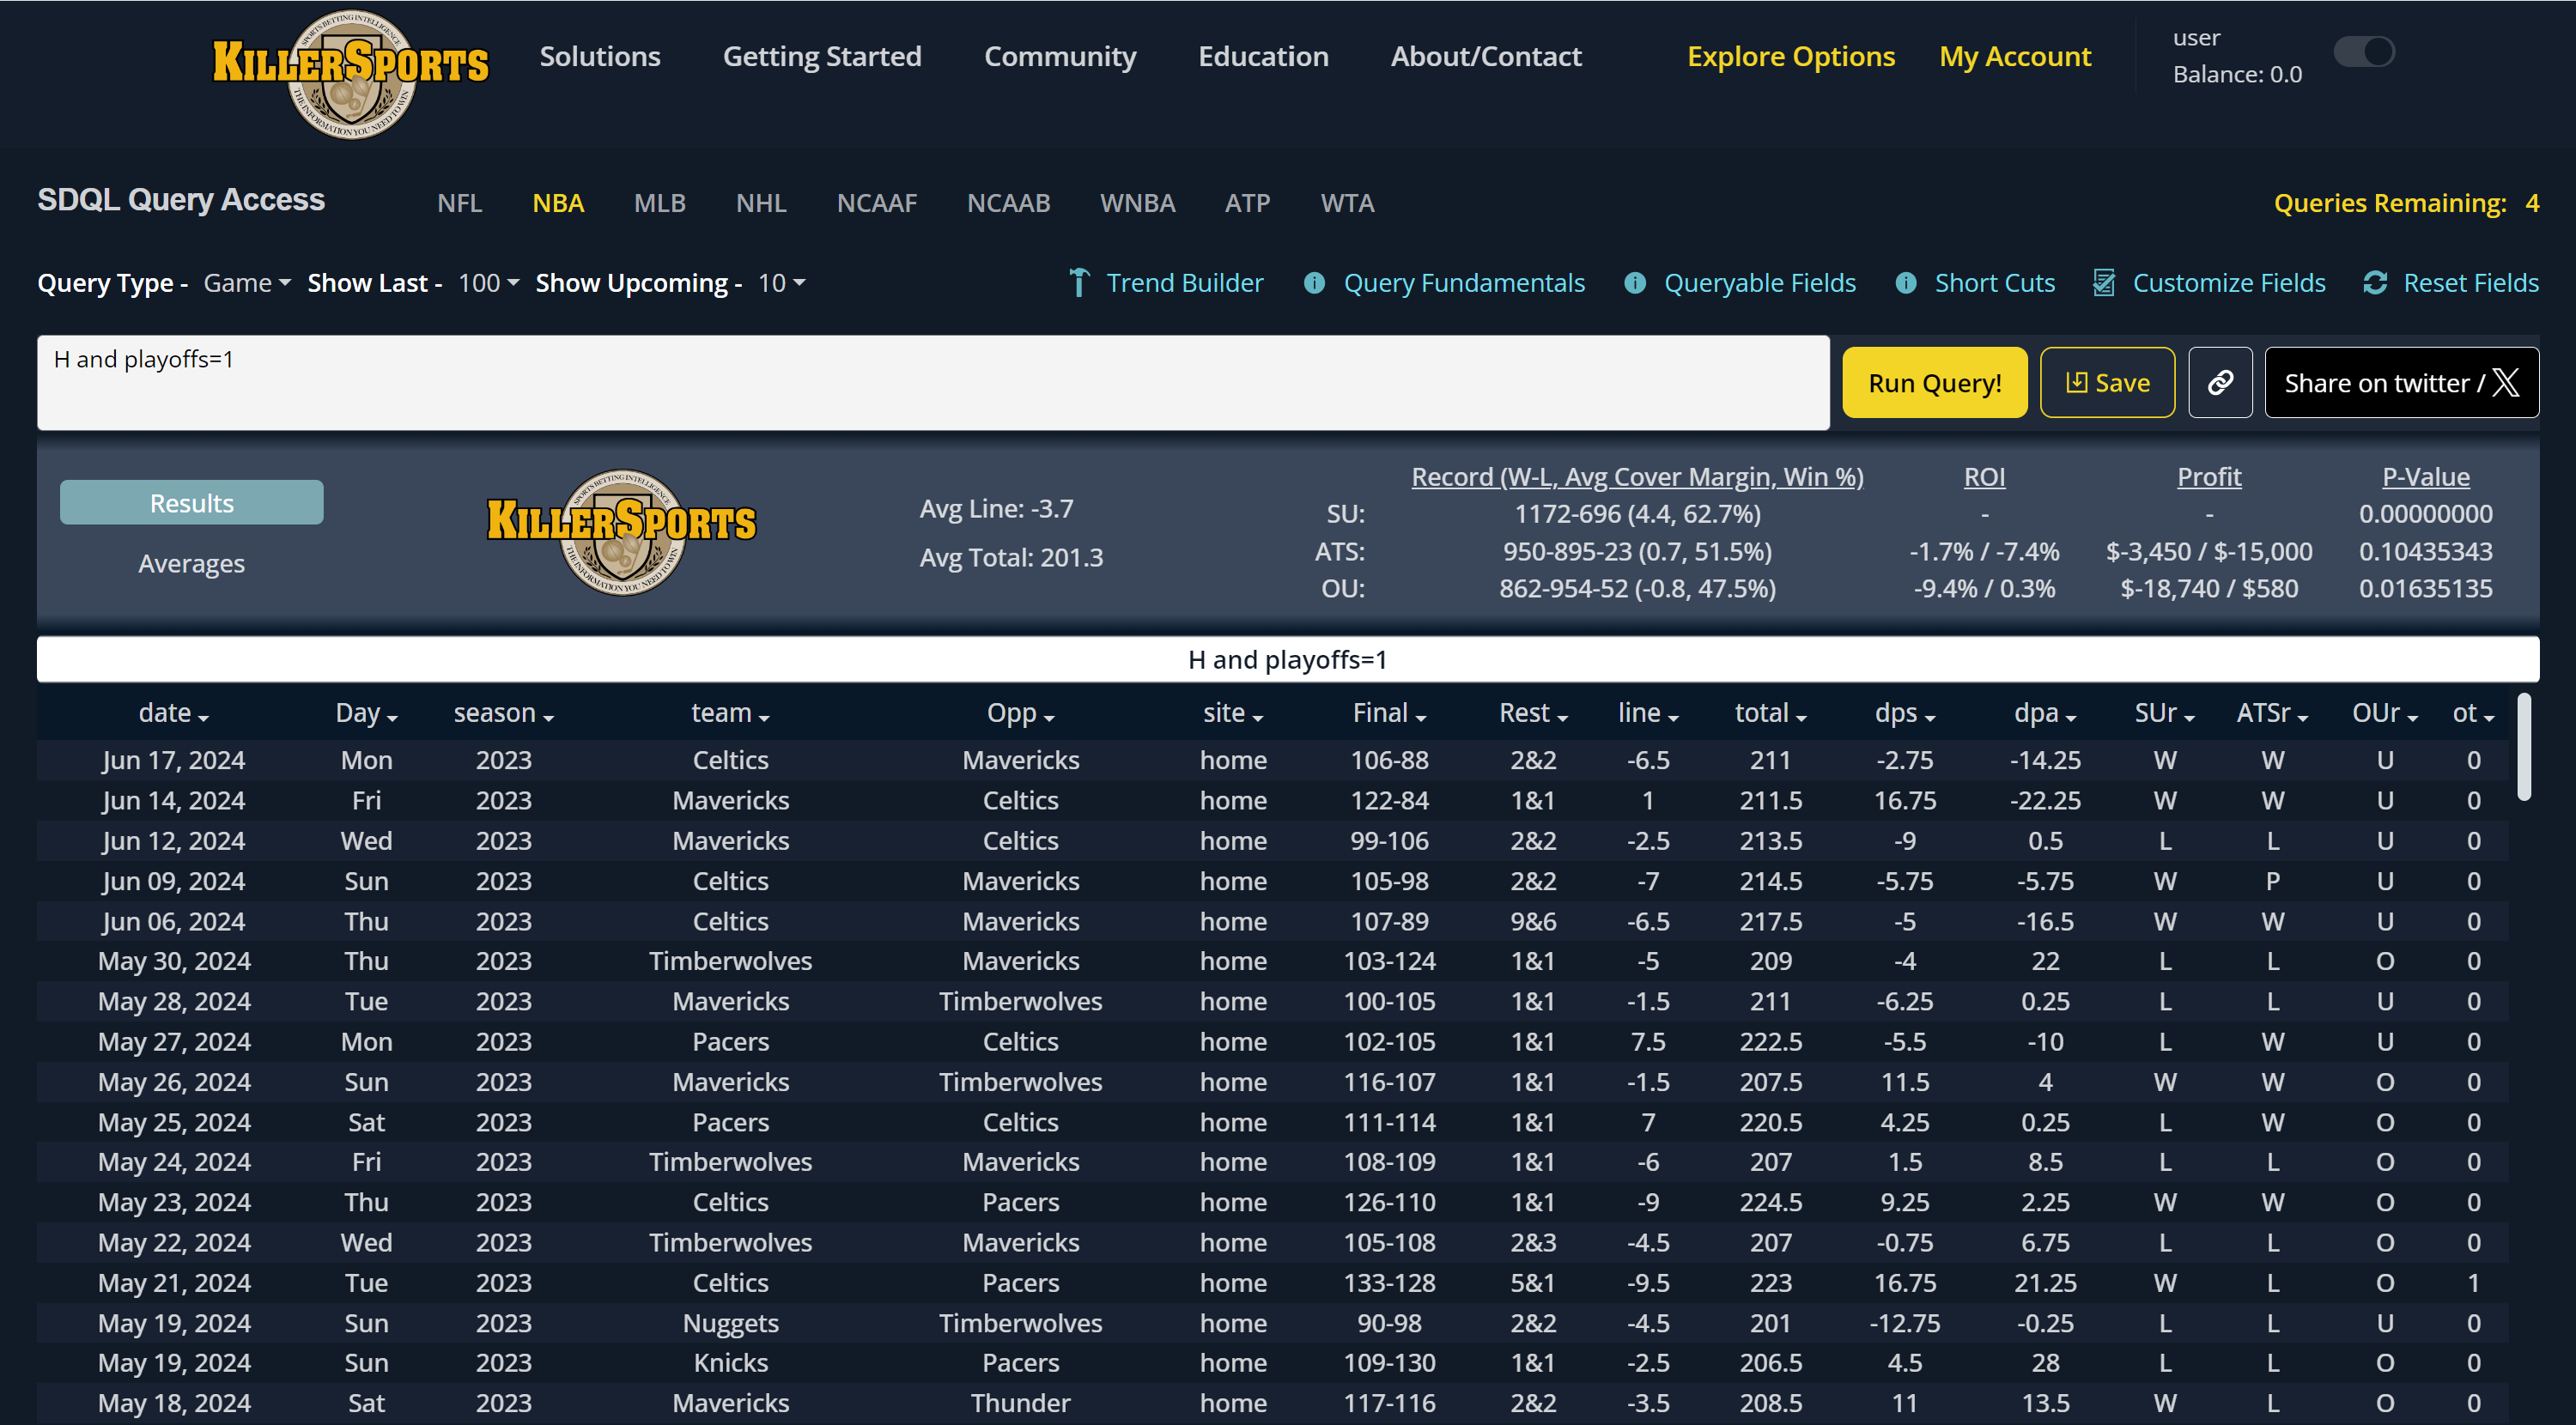Image resolution: width=2576 pixels, height=1425 pixels.
Task: Switch to the WTA league tab
Action: [x=1347, y=203]
